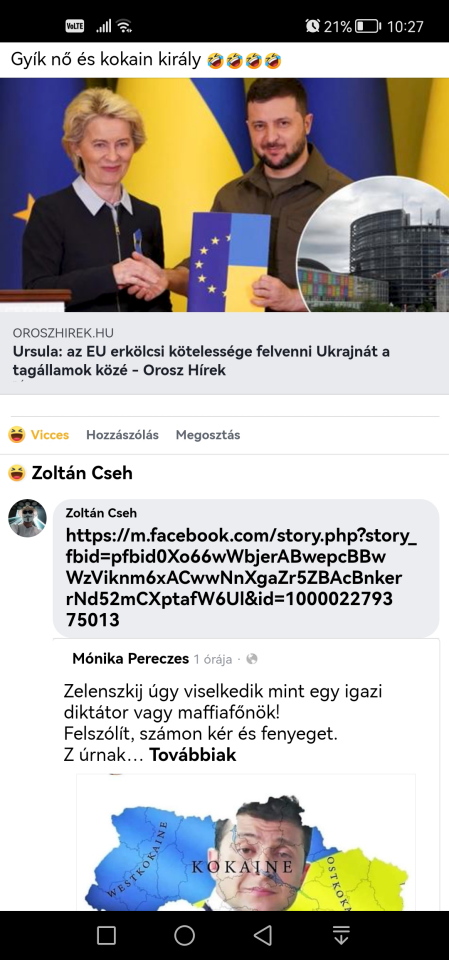449x960 pixels.
Task: Expand post text via Továbbiak
Action: [192, 755]
